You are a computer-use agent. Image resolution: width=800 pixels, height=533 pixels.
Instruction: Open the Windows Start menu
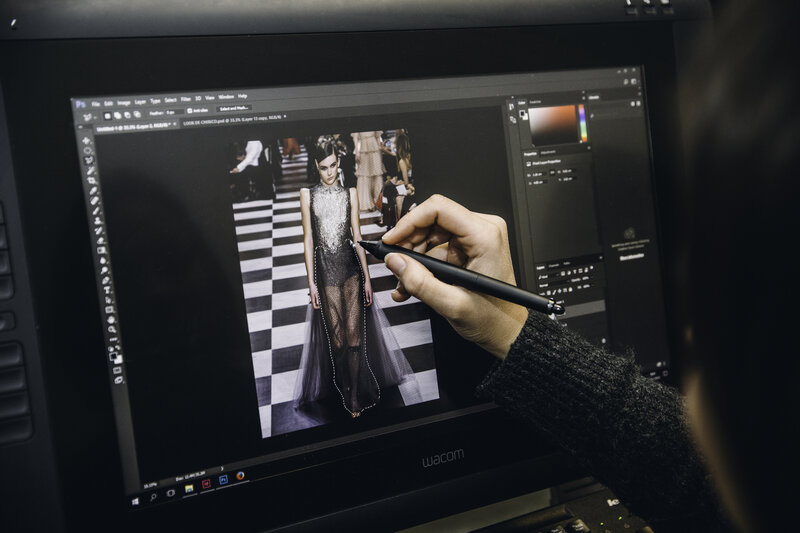[135, 502]
